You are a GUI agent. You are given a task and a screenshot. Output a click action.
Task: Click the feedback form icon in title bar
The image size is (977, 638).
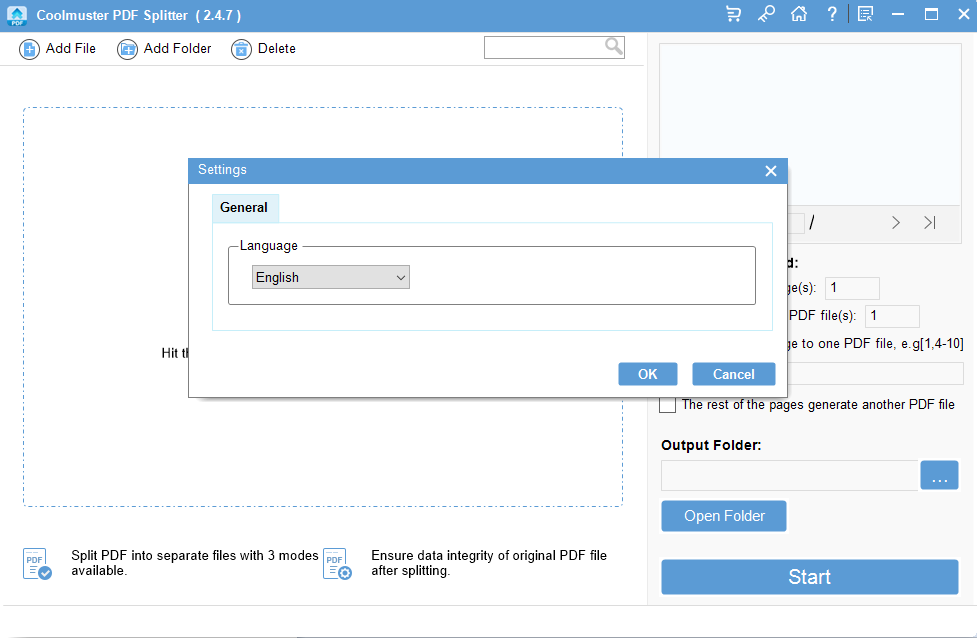pos(865,14)
